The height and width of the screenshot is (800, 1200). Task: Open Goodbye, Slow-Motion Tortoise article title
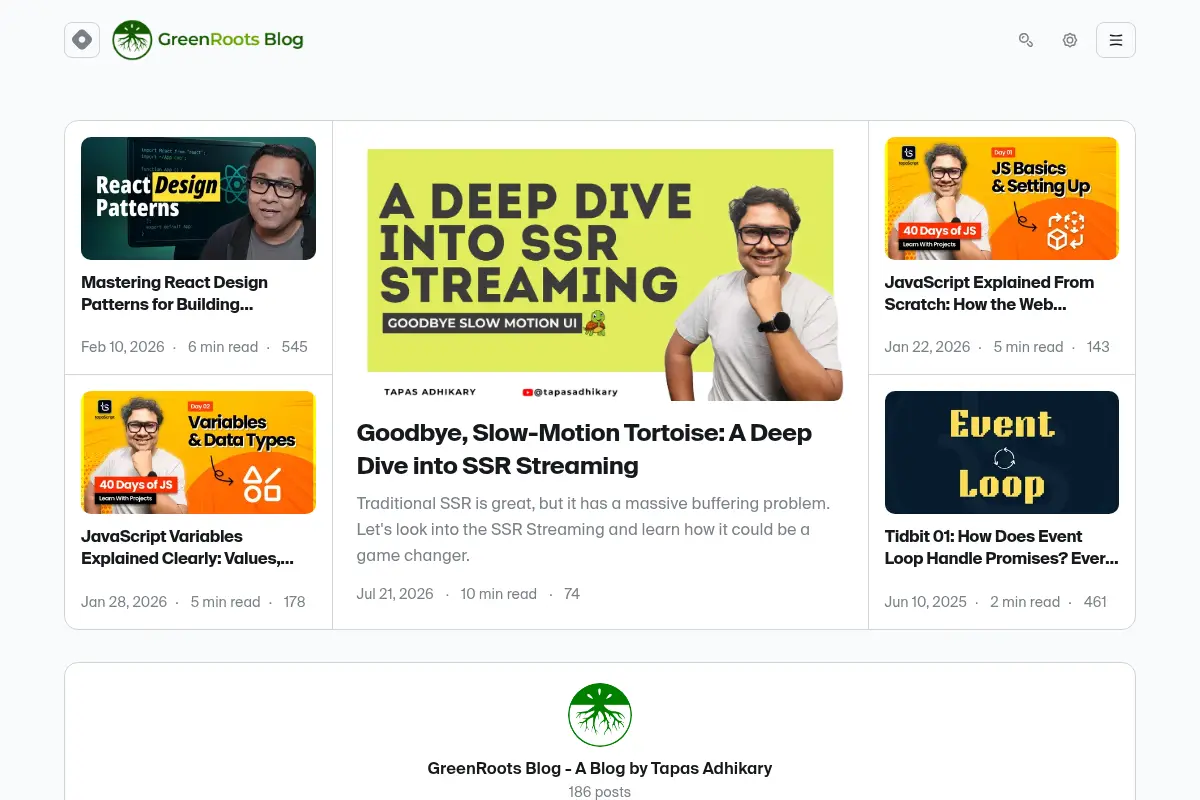584,449
